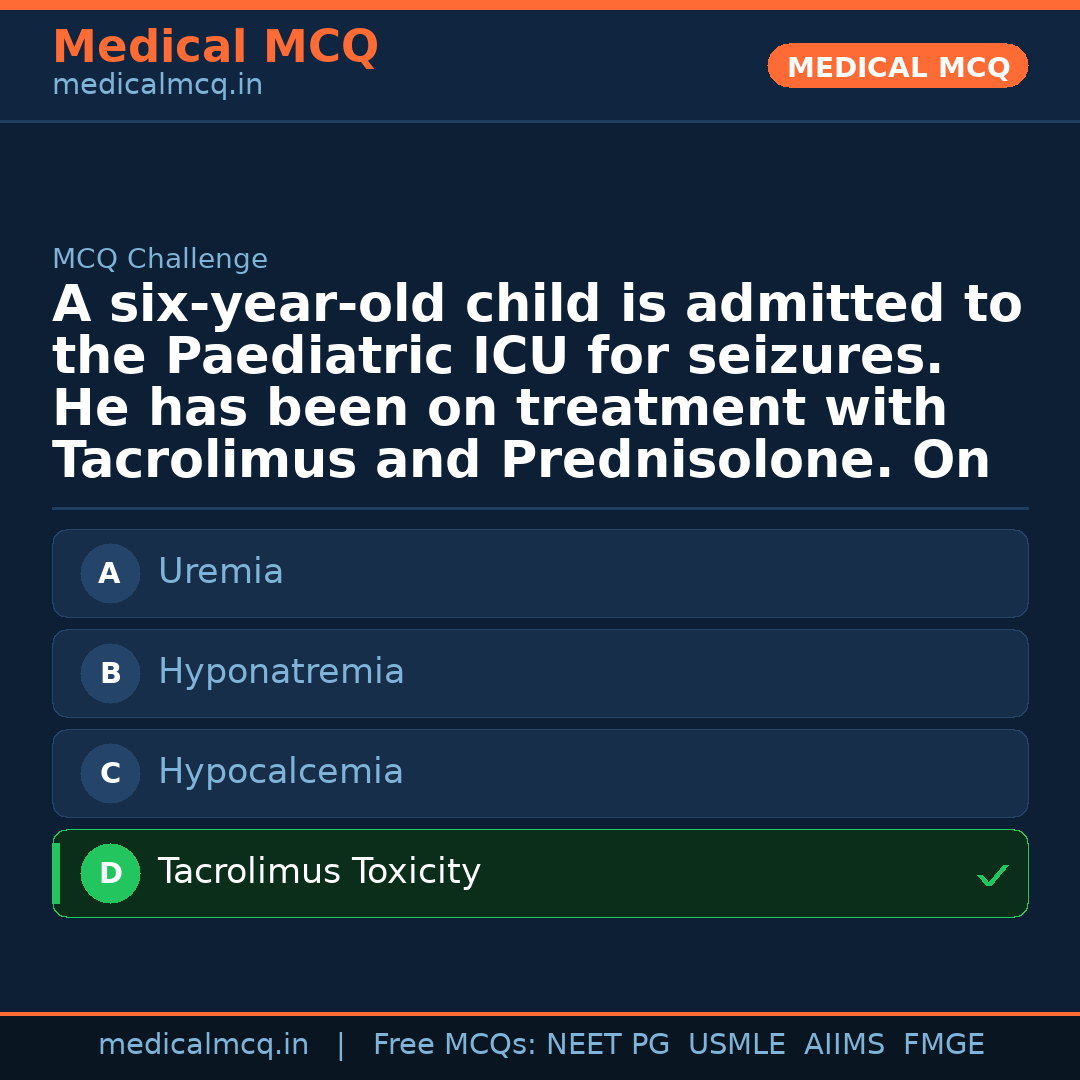Select the Tacrolimus Toxicity answer text

tap(319, 872)
